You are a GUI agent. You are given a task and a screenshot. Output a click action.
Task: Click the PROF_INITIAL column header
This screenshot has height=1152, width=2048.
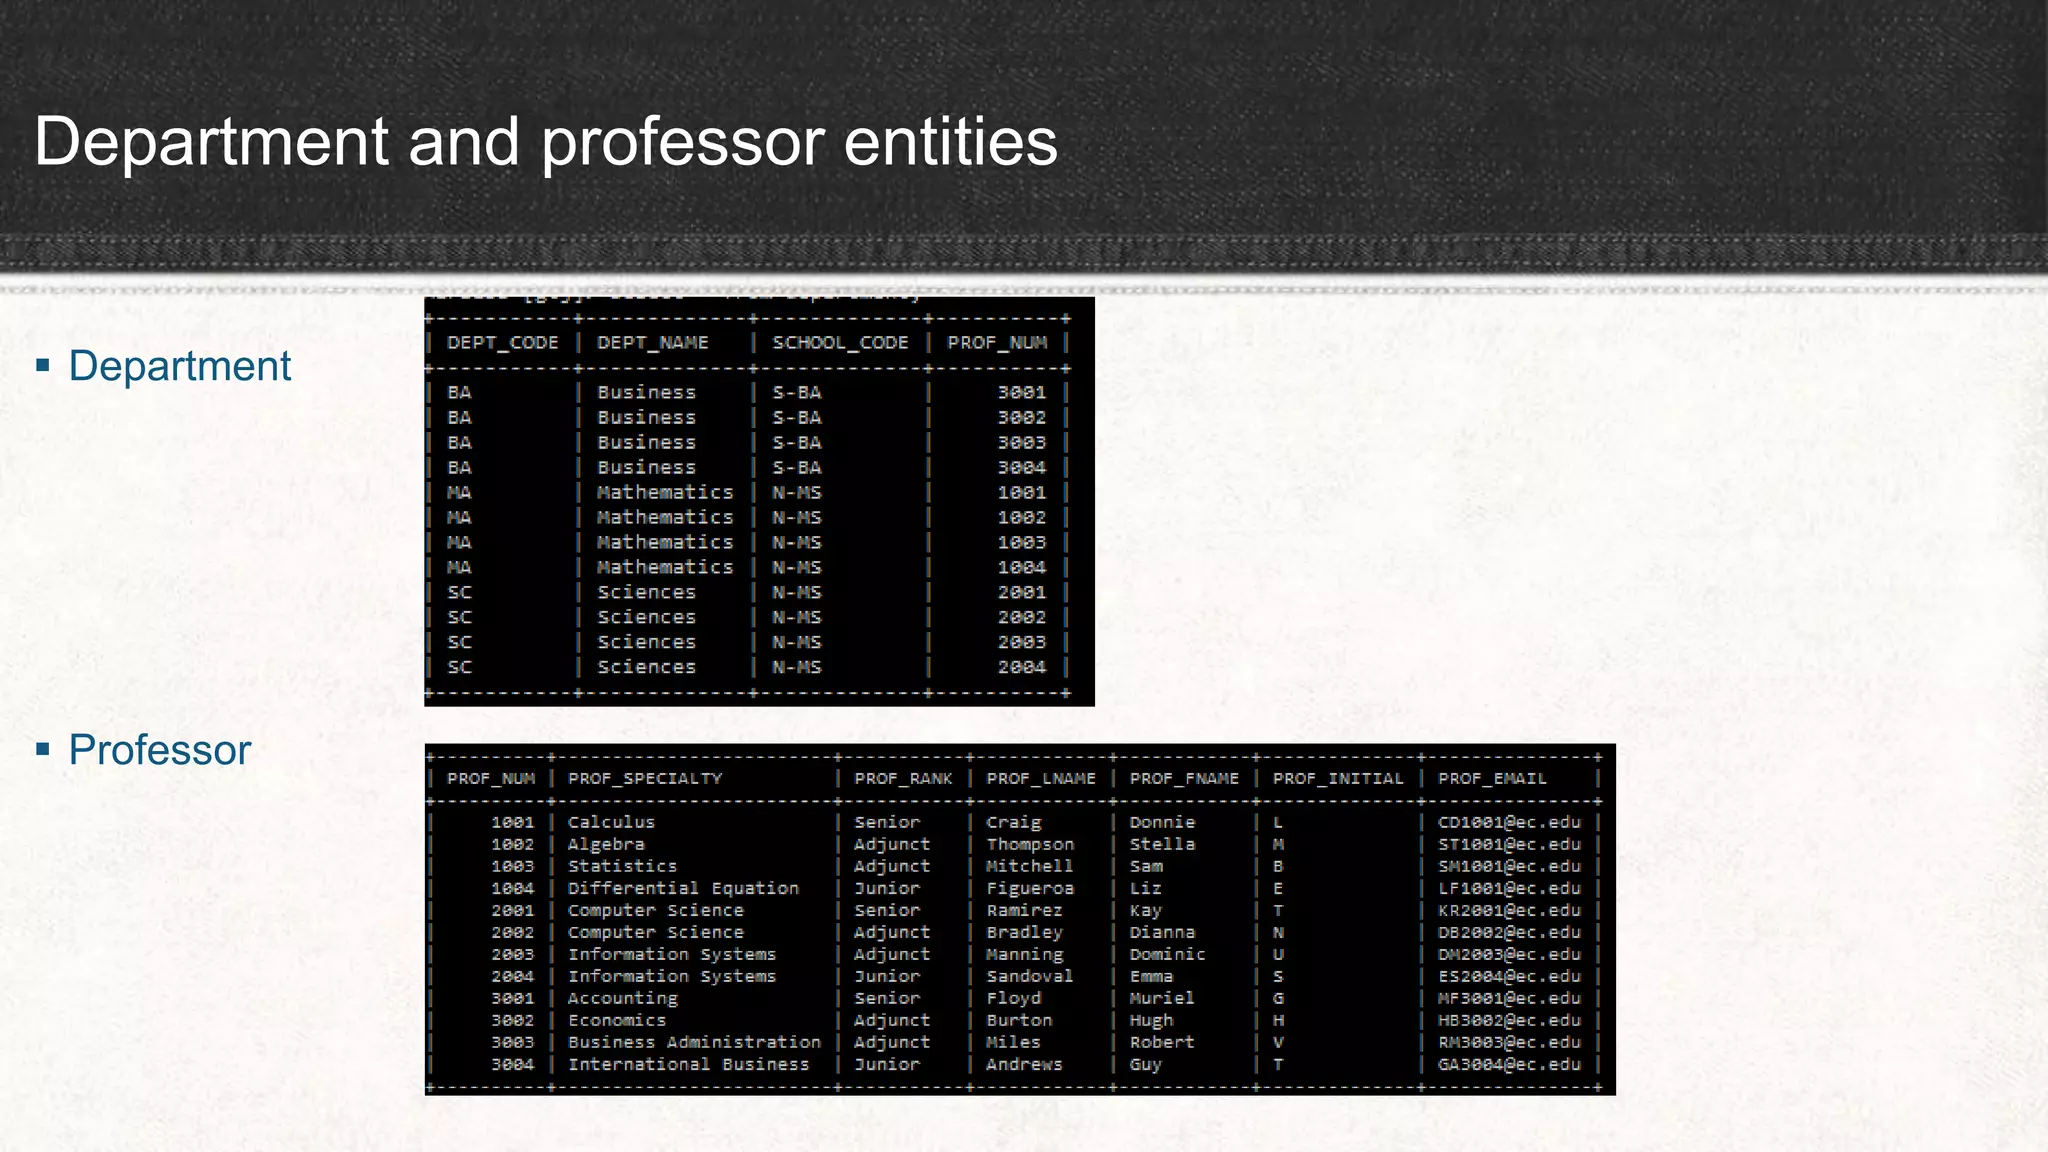pyautogui.click(x=1338, y=778)
